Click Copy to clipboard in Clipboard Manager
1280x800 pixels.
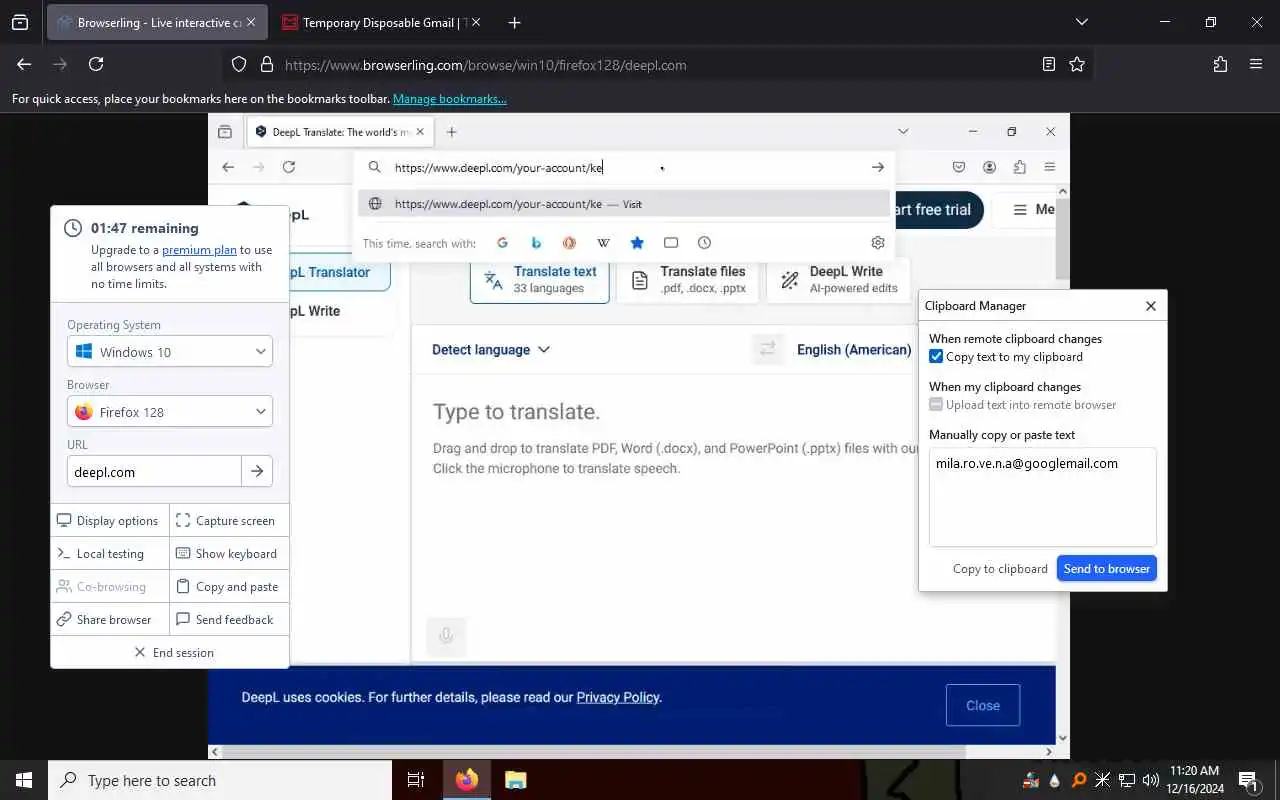pyautogui.click(x=1000, y=568)
